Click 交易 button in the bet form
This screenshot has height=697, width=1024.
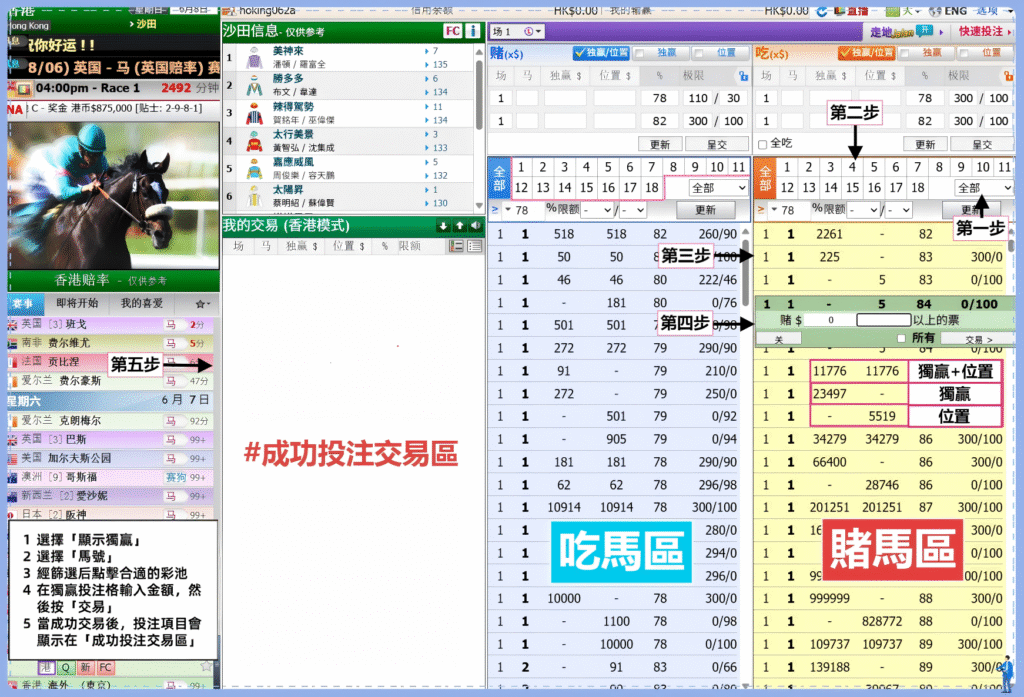click(978, 339)
